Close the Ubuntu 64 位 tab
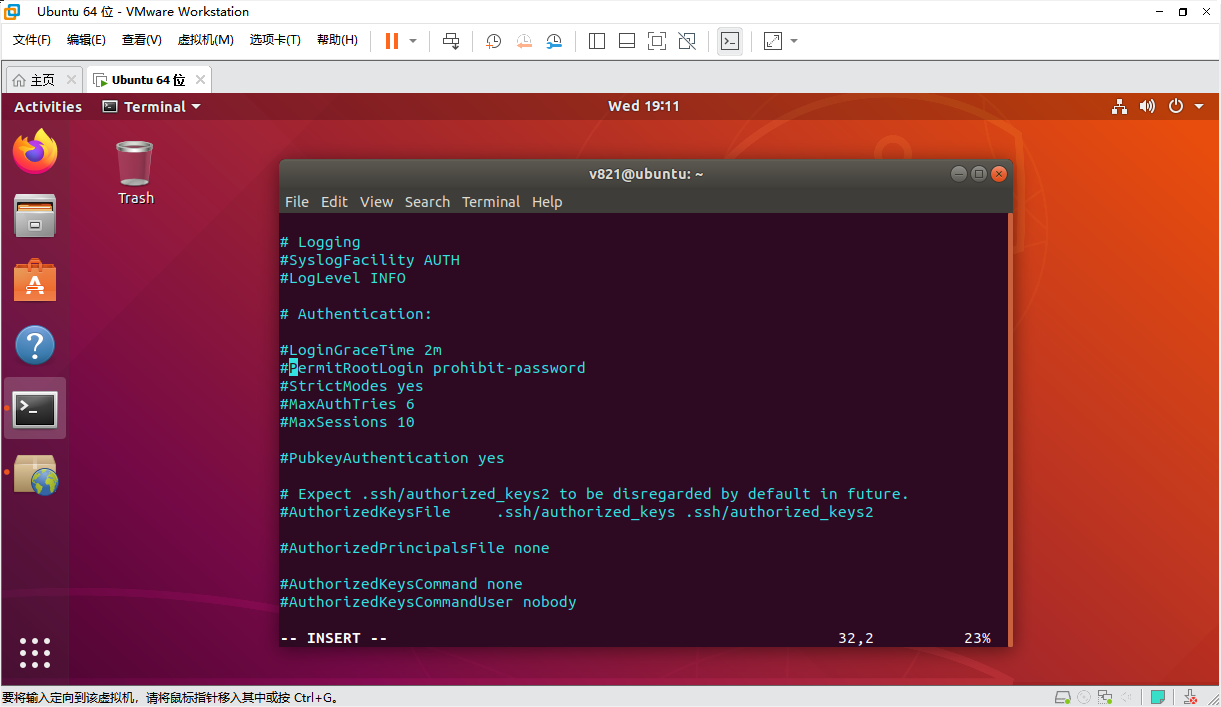The height and width of the screenshot is (707, 1221). pos(200,80)
